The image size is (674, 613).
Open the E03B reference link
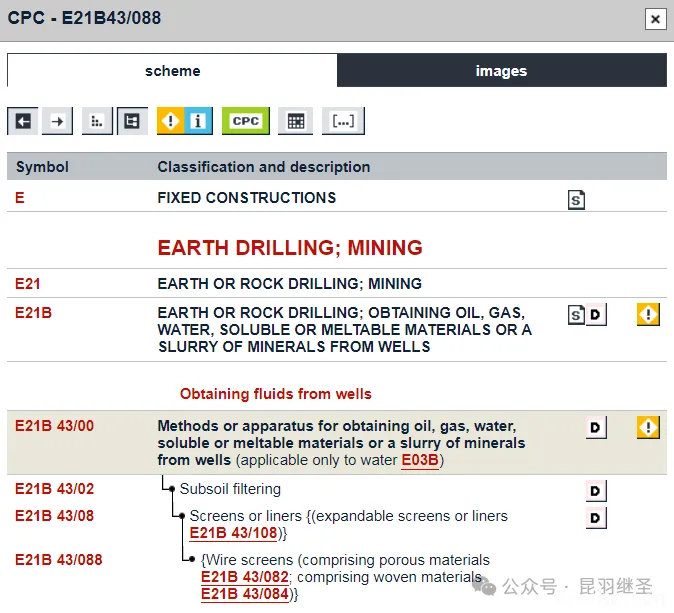pos(419,461)
